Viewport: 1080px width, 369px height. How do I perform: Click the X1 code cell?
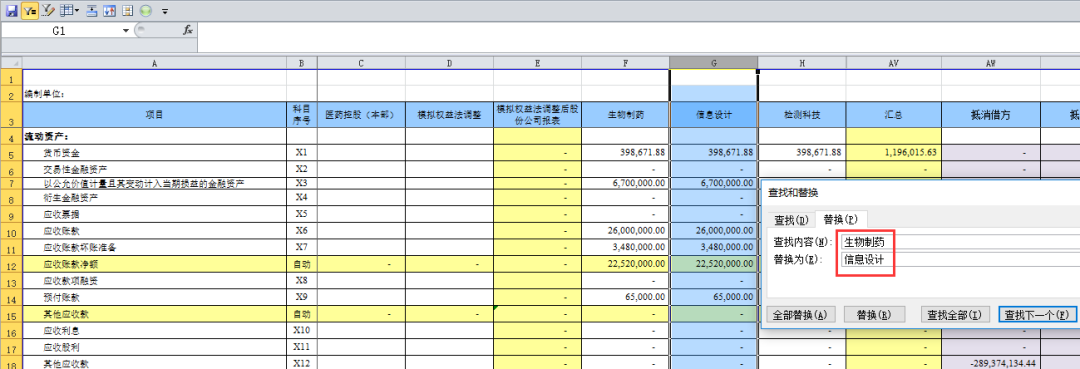click(x=302, y=153)
